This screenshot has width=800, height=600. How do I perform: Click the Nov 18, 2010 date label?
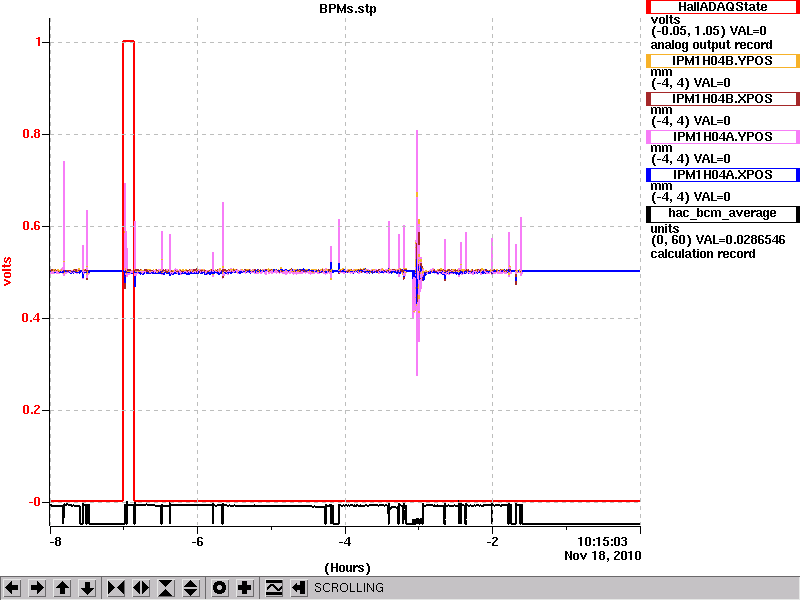[603, 556]
